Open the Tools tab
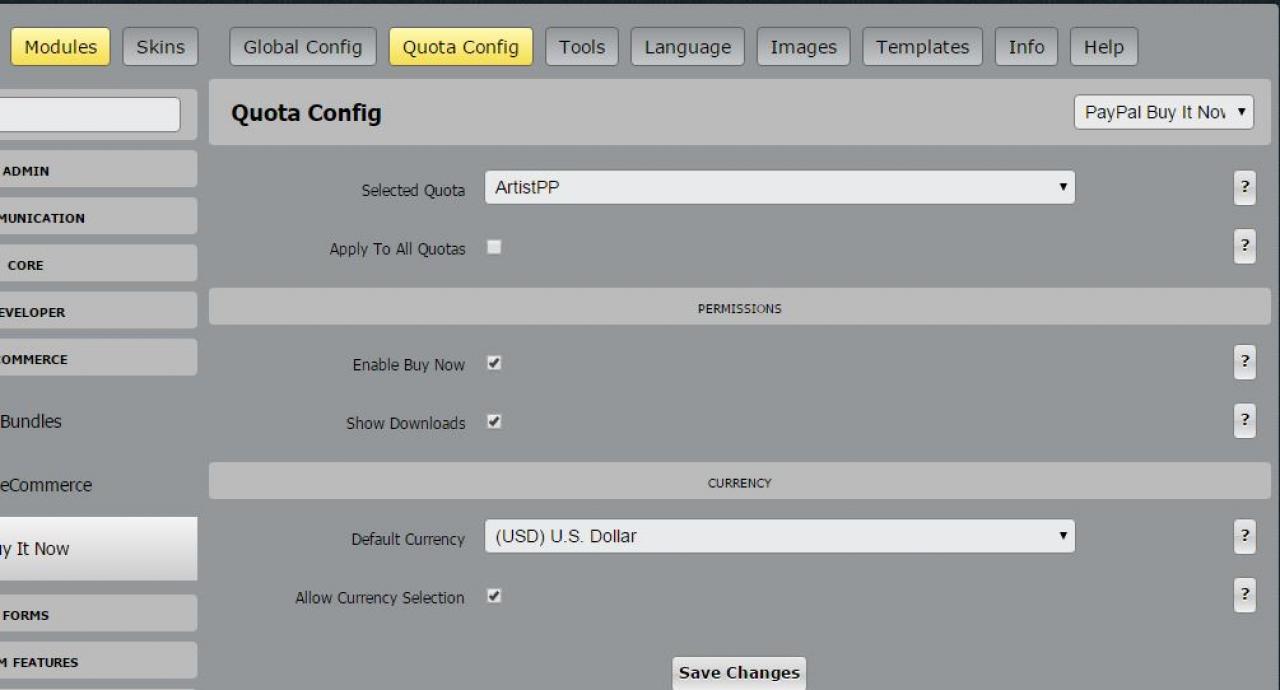Screen dimensions: 1280x690 (582, 47)
